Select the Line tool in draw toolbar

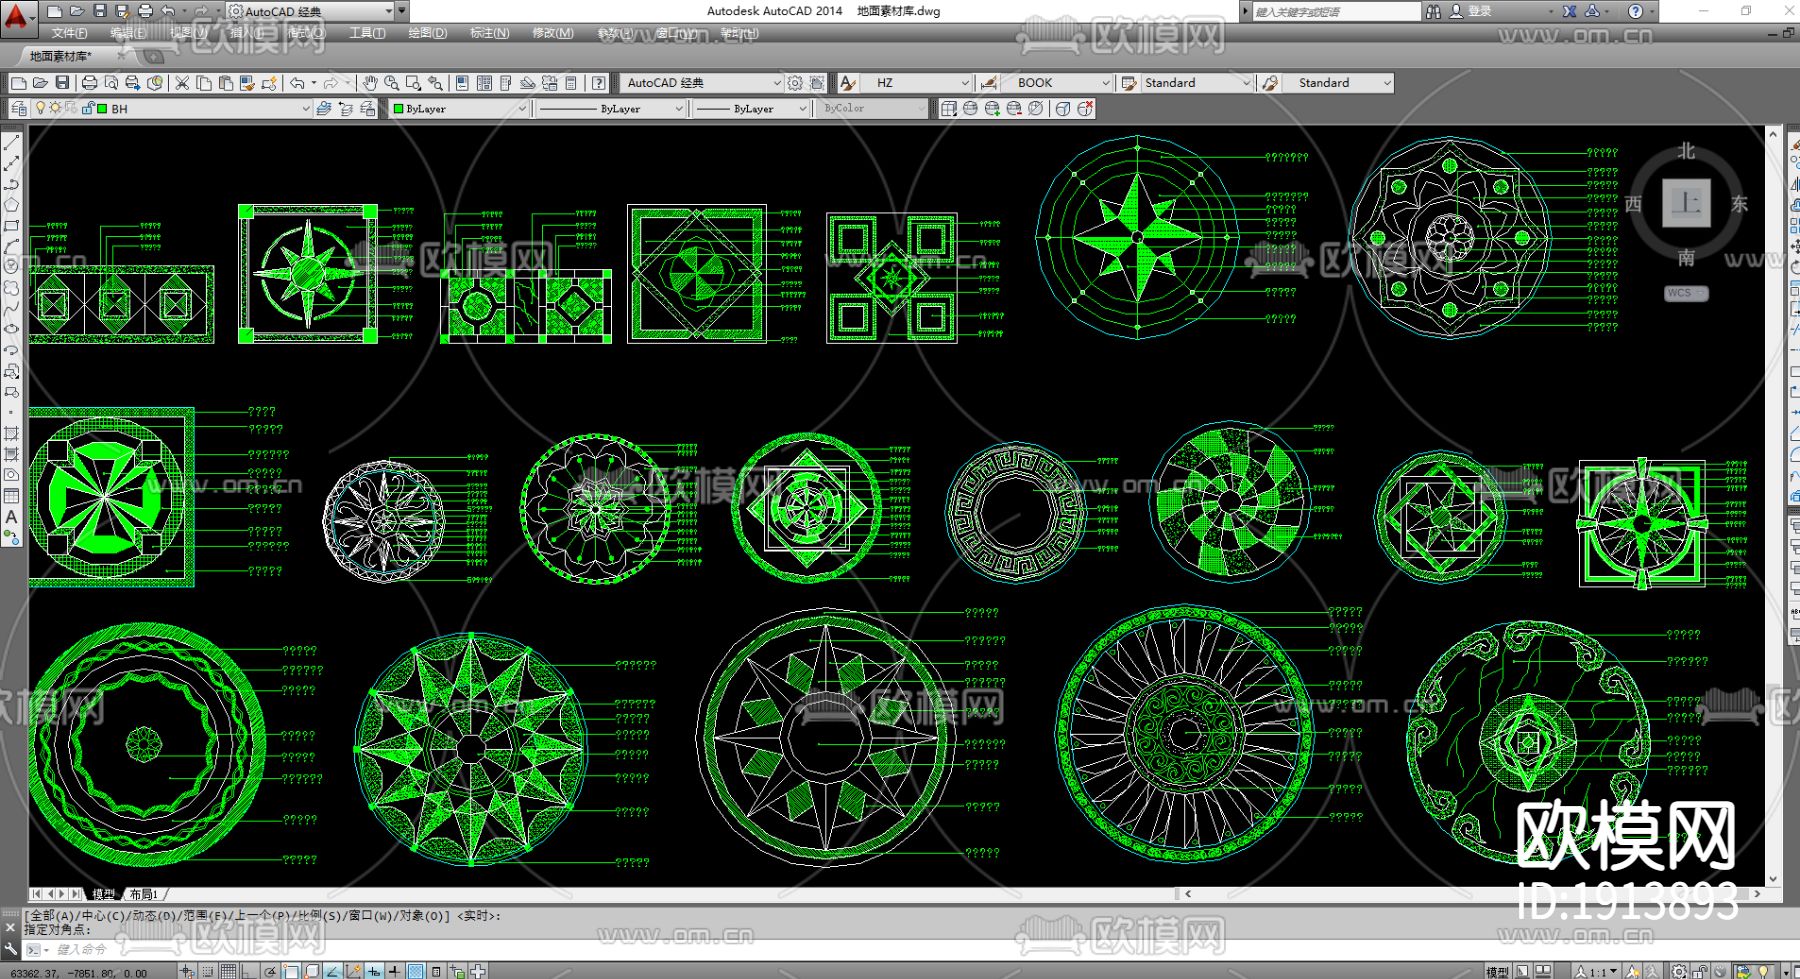tap(12, 144)
